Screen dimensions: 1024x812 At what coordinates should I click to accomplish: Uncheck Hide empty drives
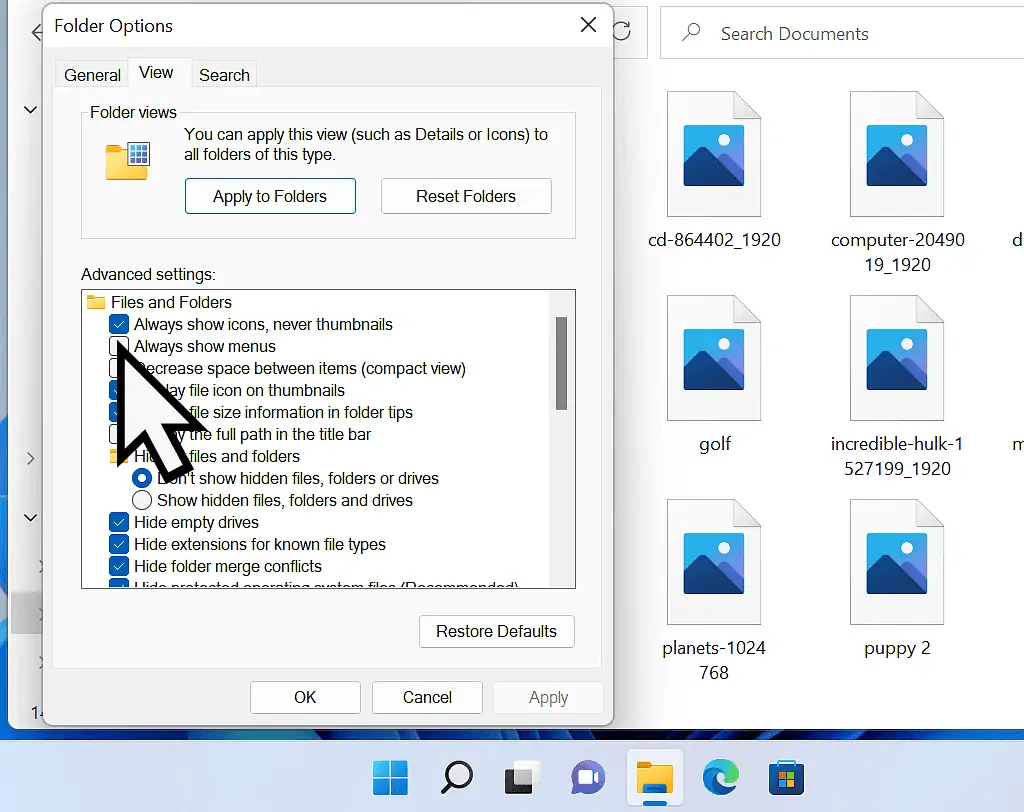click(119, 522)
